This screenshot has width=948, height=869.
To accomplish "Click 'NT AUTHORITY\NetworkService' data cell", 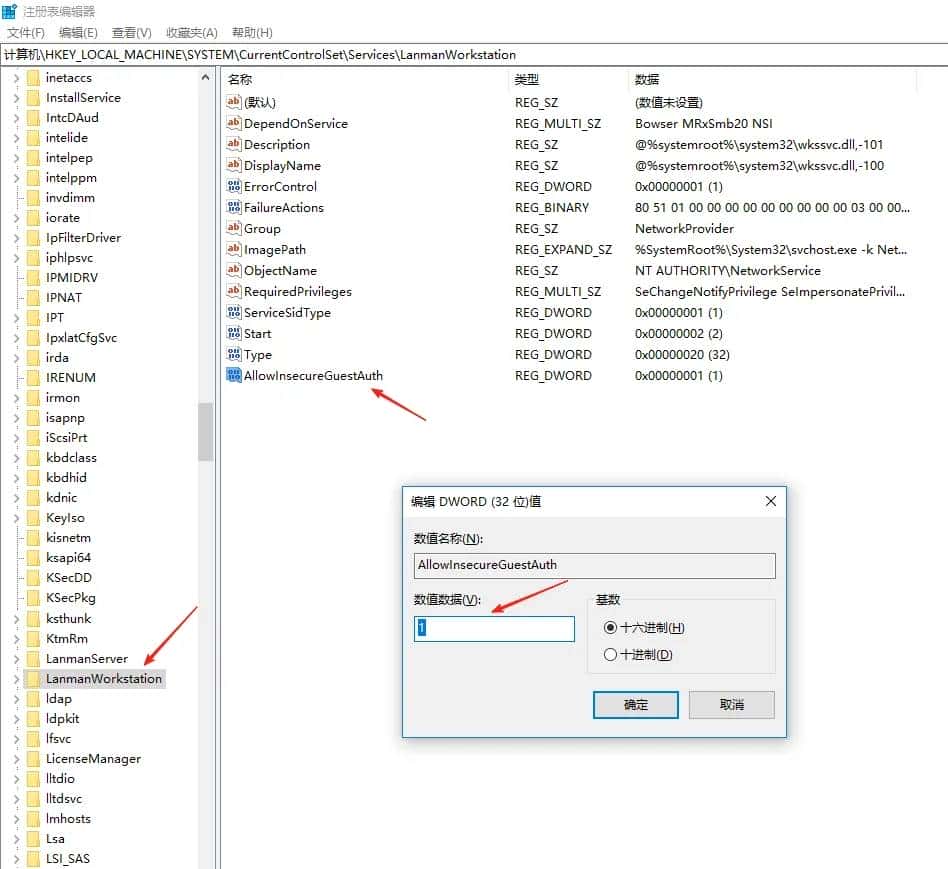I will [727, 271].
